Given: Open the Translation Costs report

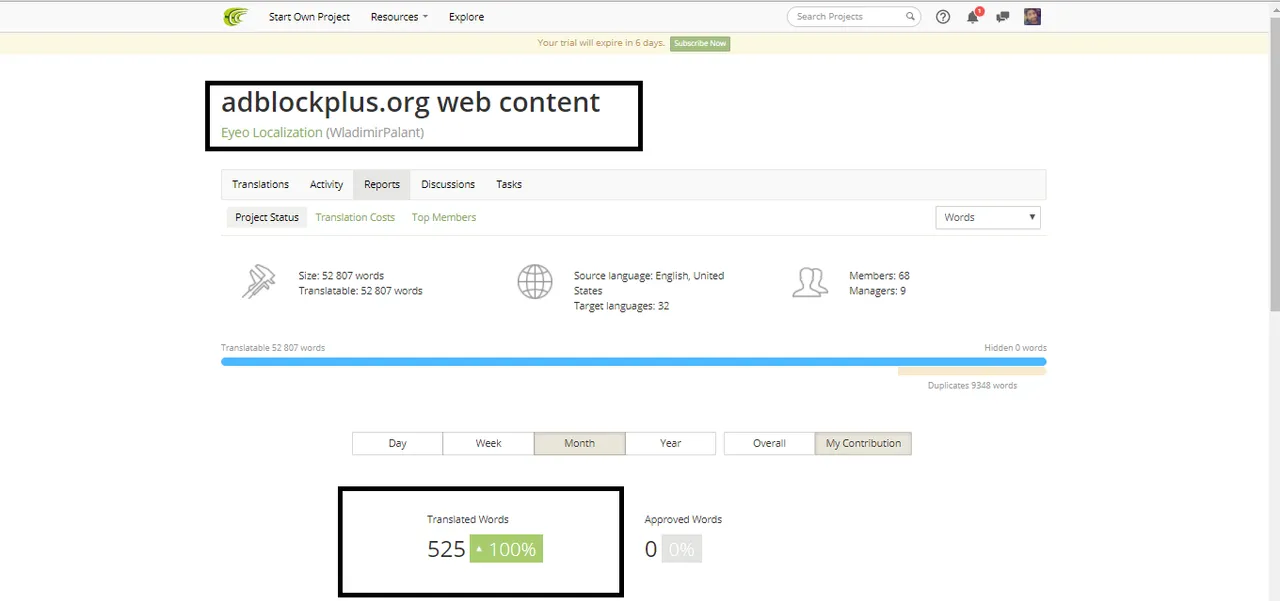Looking at the screenshot, I should 355,217.
